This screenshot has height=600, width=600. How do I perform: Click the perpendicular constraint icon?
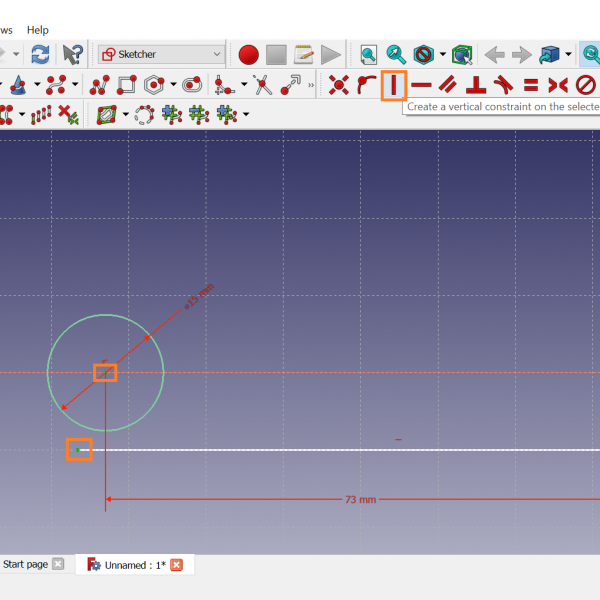coord(477,85)
